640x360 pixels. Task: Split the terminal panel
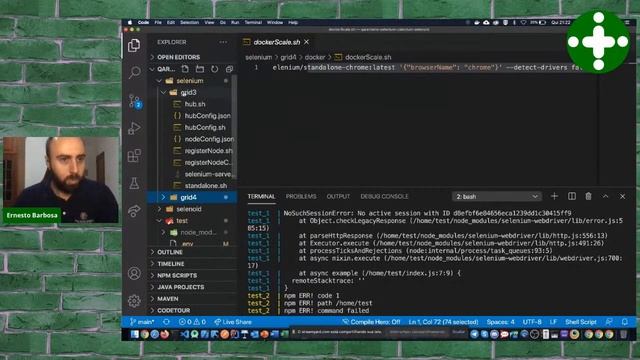572,196
